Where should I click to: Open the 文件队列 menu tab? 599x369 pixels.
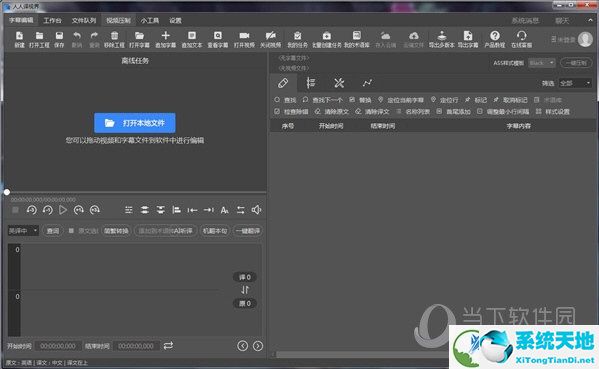pyautogui.click(x=84, y=21)
